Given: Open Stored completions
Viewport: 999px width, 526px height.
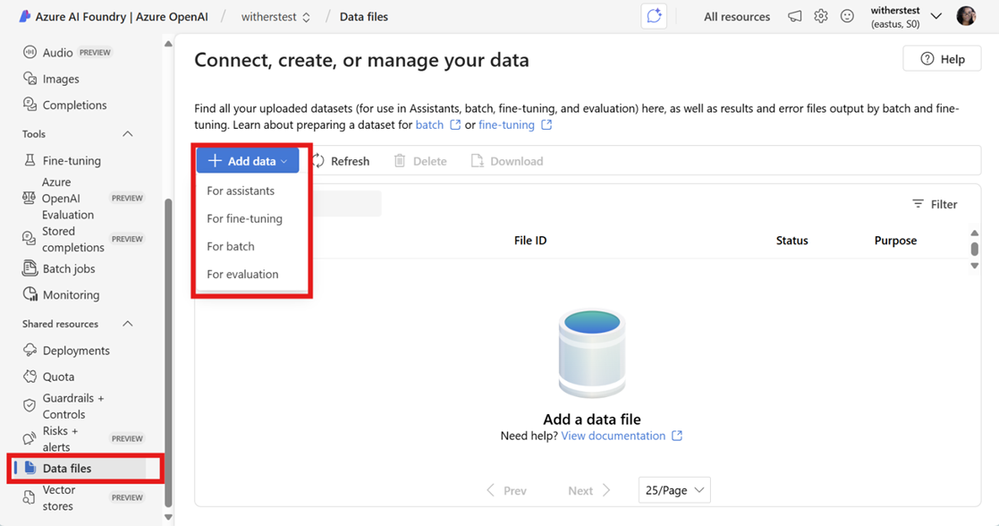Looking at the screenshot, I should click(x=73, y=239).
